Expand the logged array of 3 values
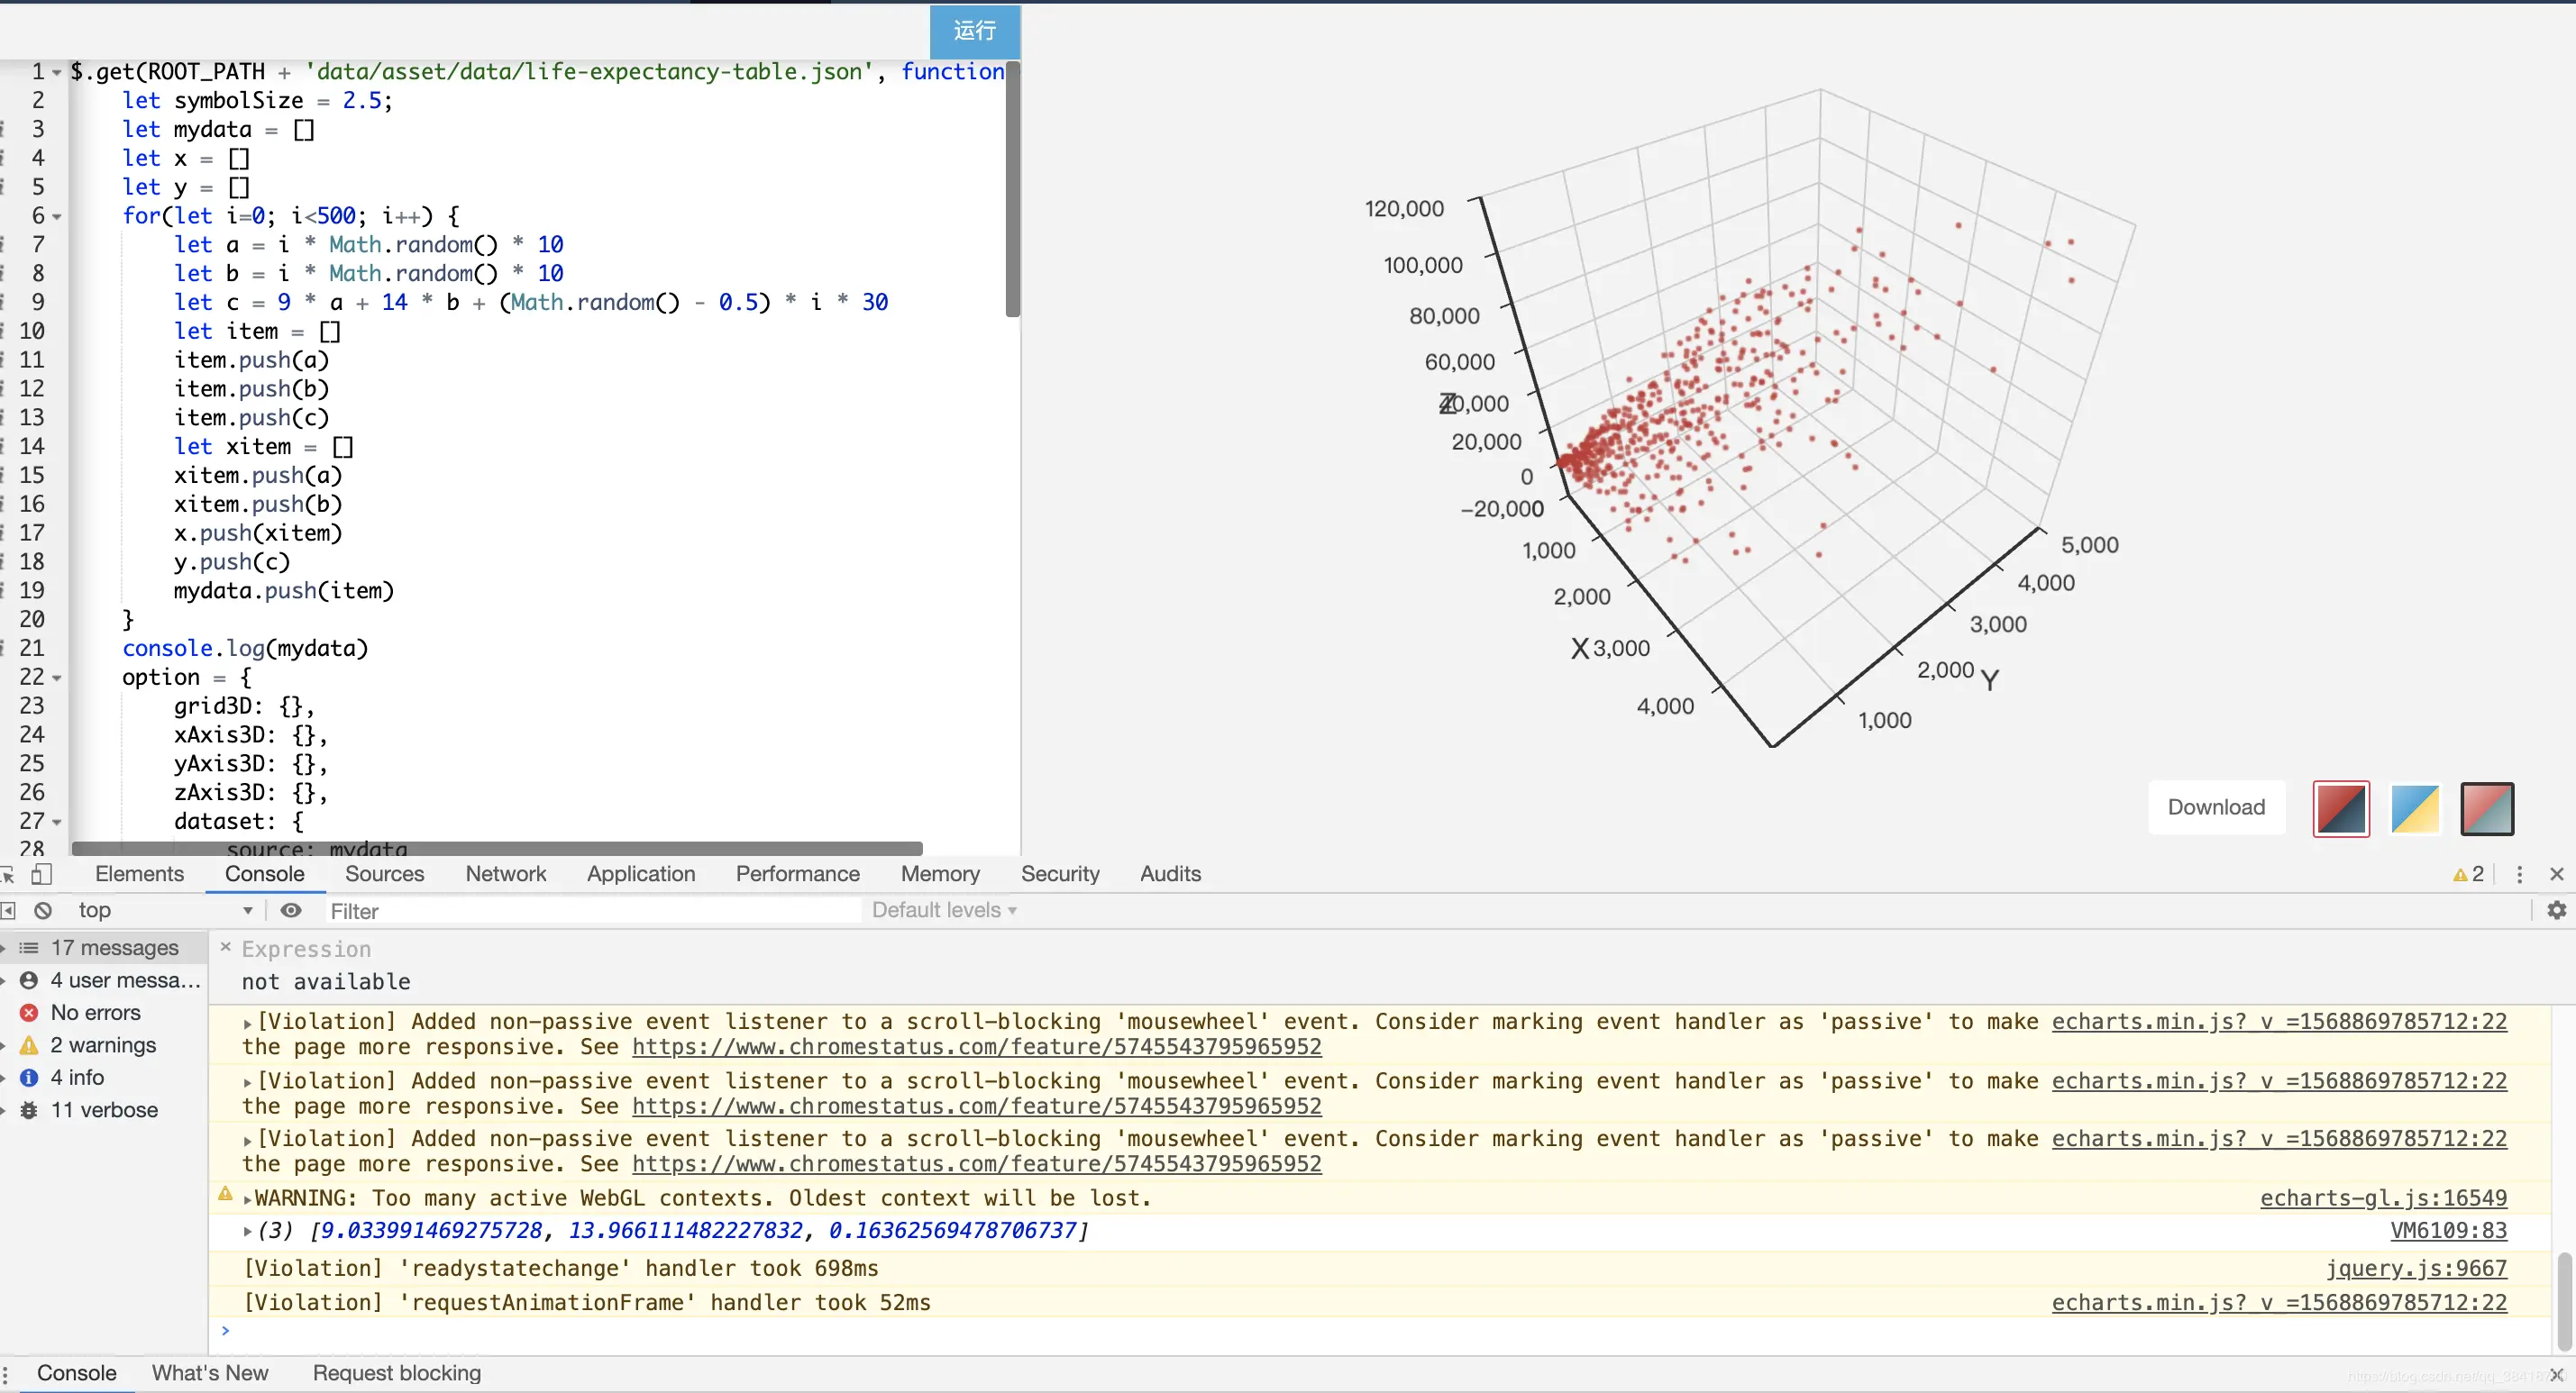The height and width of the screenshot is (1393, 2576). coord(248,1230)
